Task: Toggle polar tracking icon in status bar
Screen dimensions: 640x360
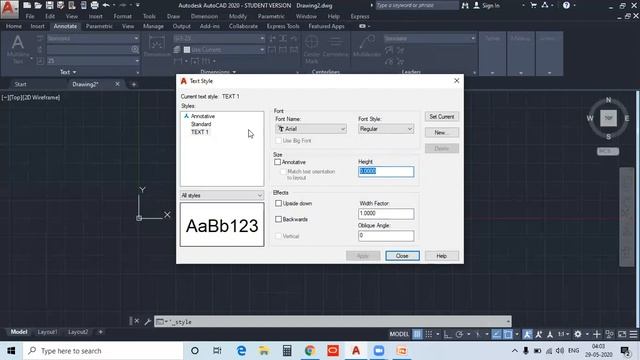Action: tap(459, 334)
